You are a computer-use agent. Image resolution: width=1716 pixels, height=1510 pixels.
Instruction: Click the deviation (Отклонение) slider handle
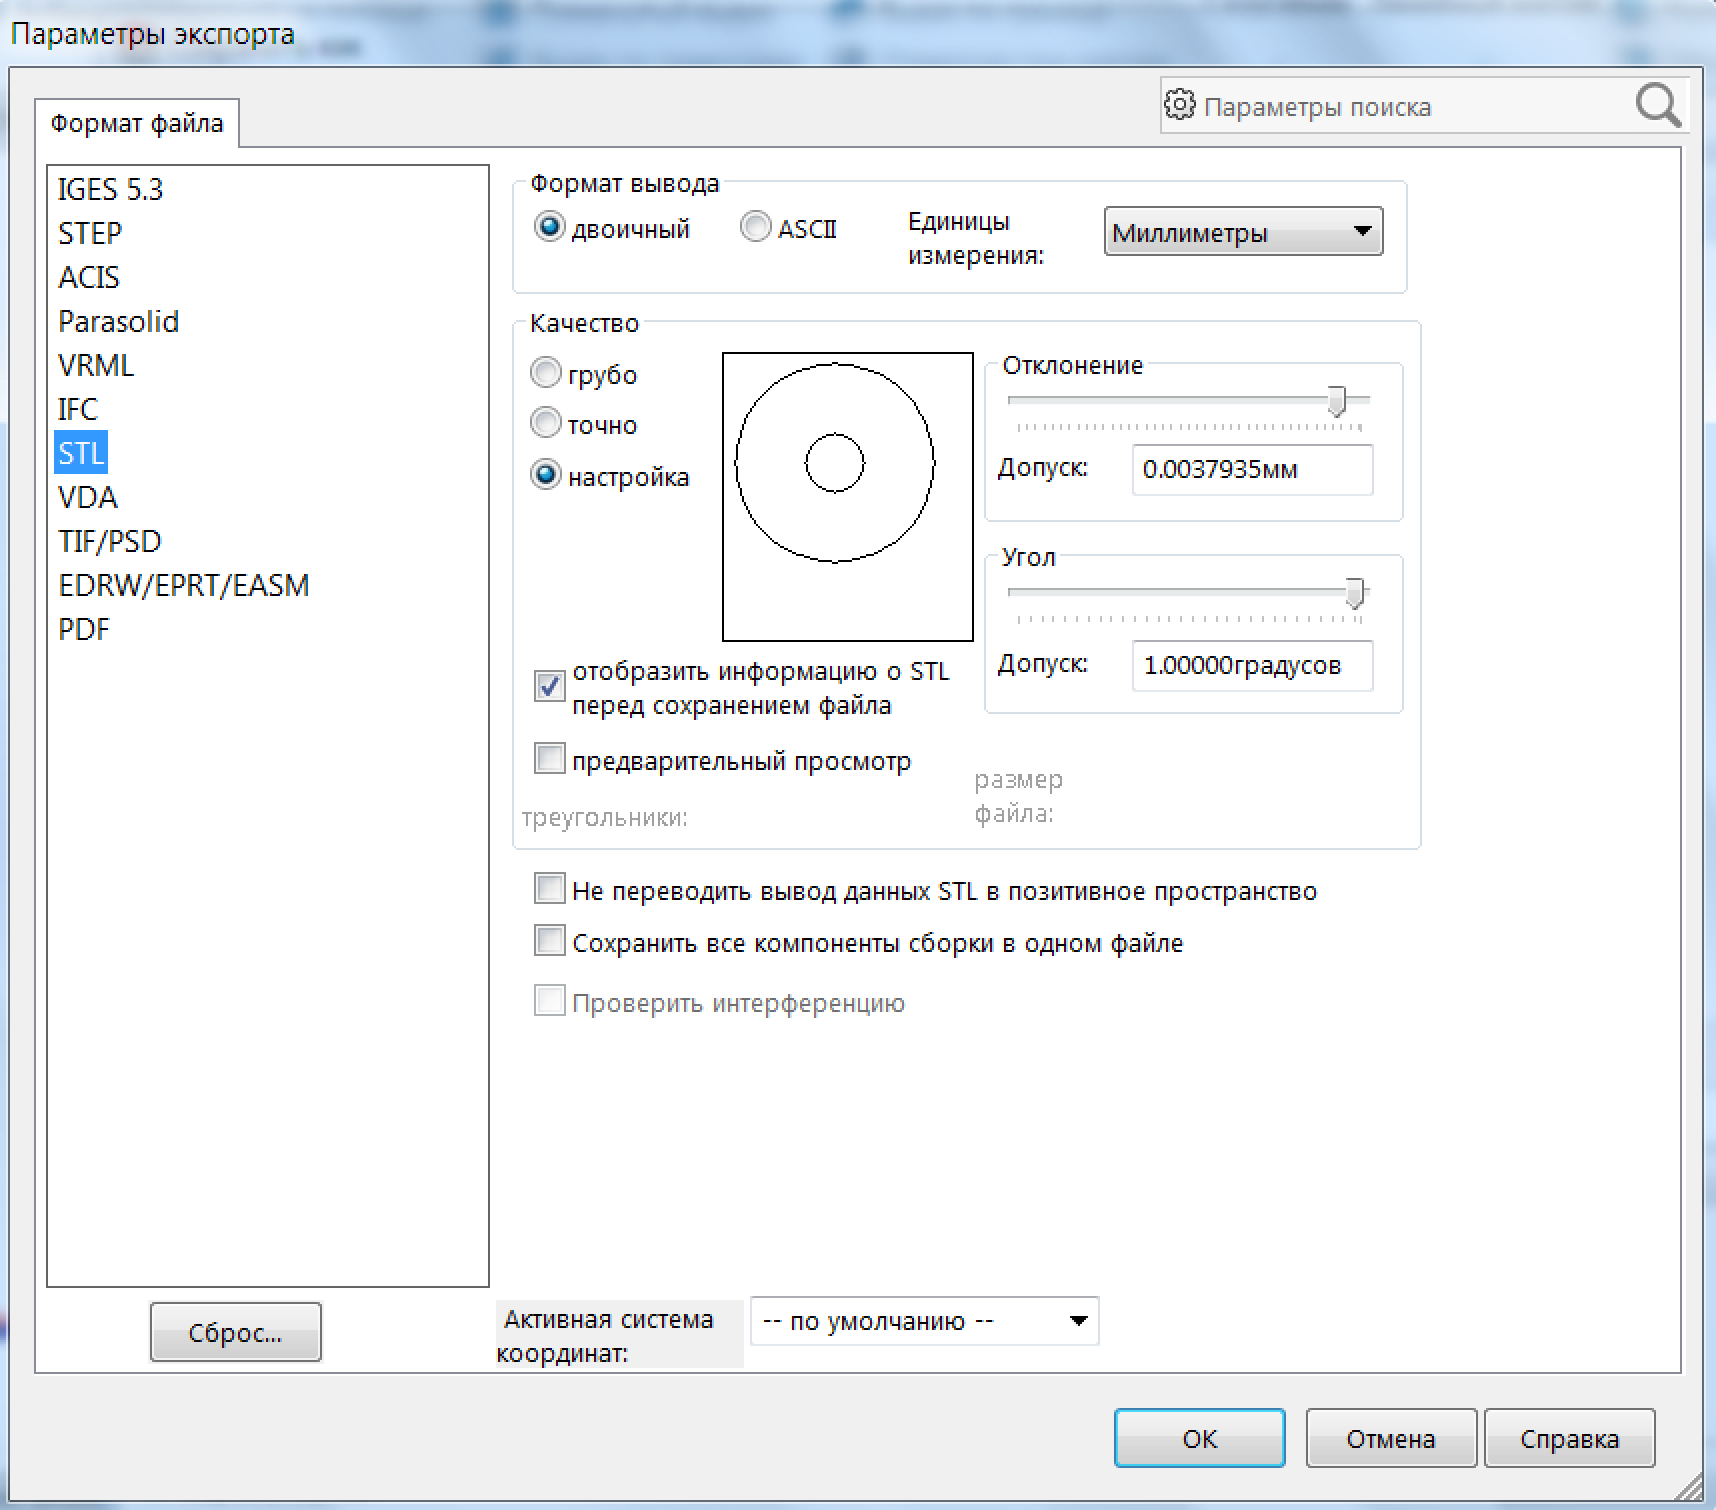tap(1337, 401)
